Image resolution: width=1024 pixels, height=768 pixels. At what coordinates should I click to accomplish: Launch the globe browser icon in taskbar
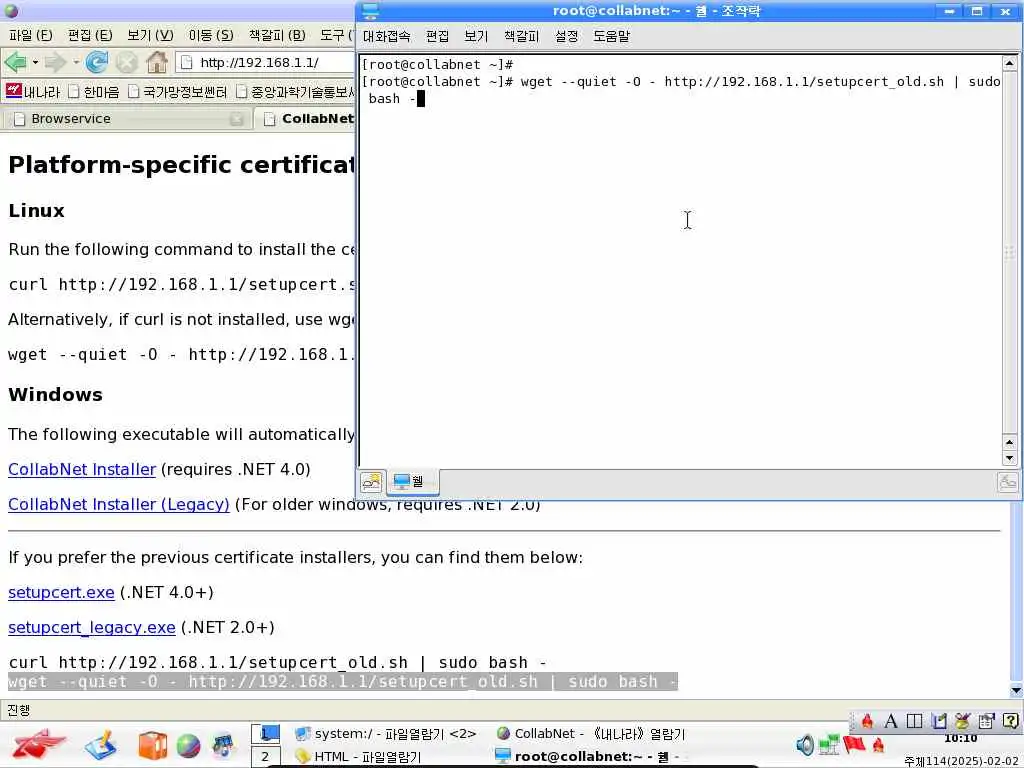click(188, 746)
